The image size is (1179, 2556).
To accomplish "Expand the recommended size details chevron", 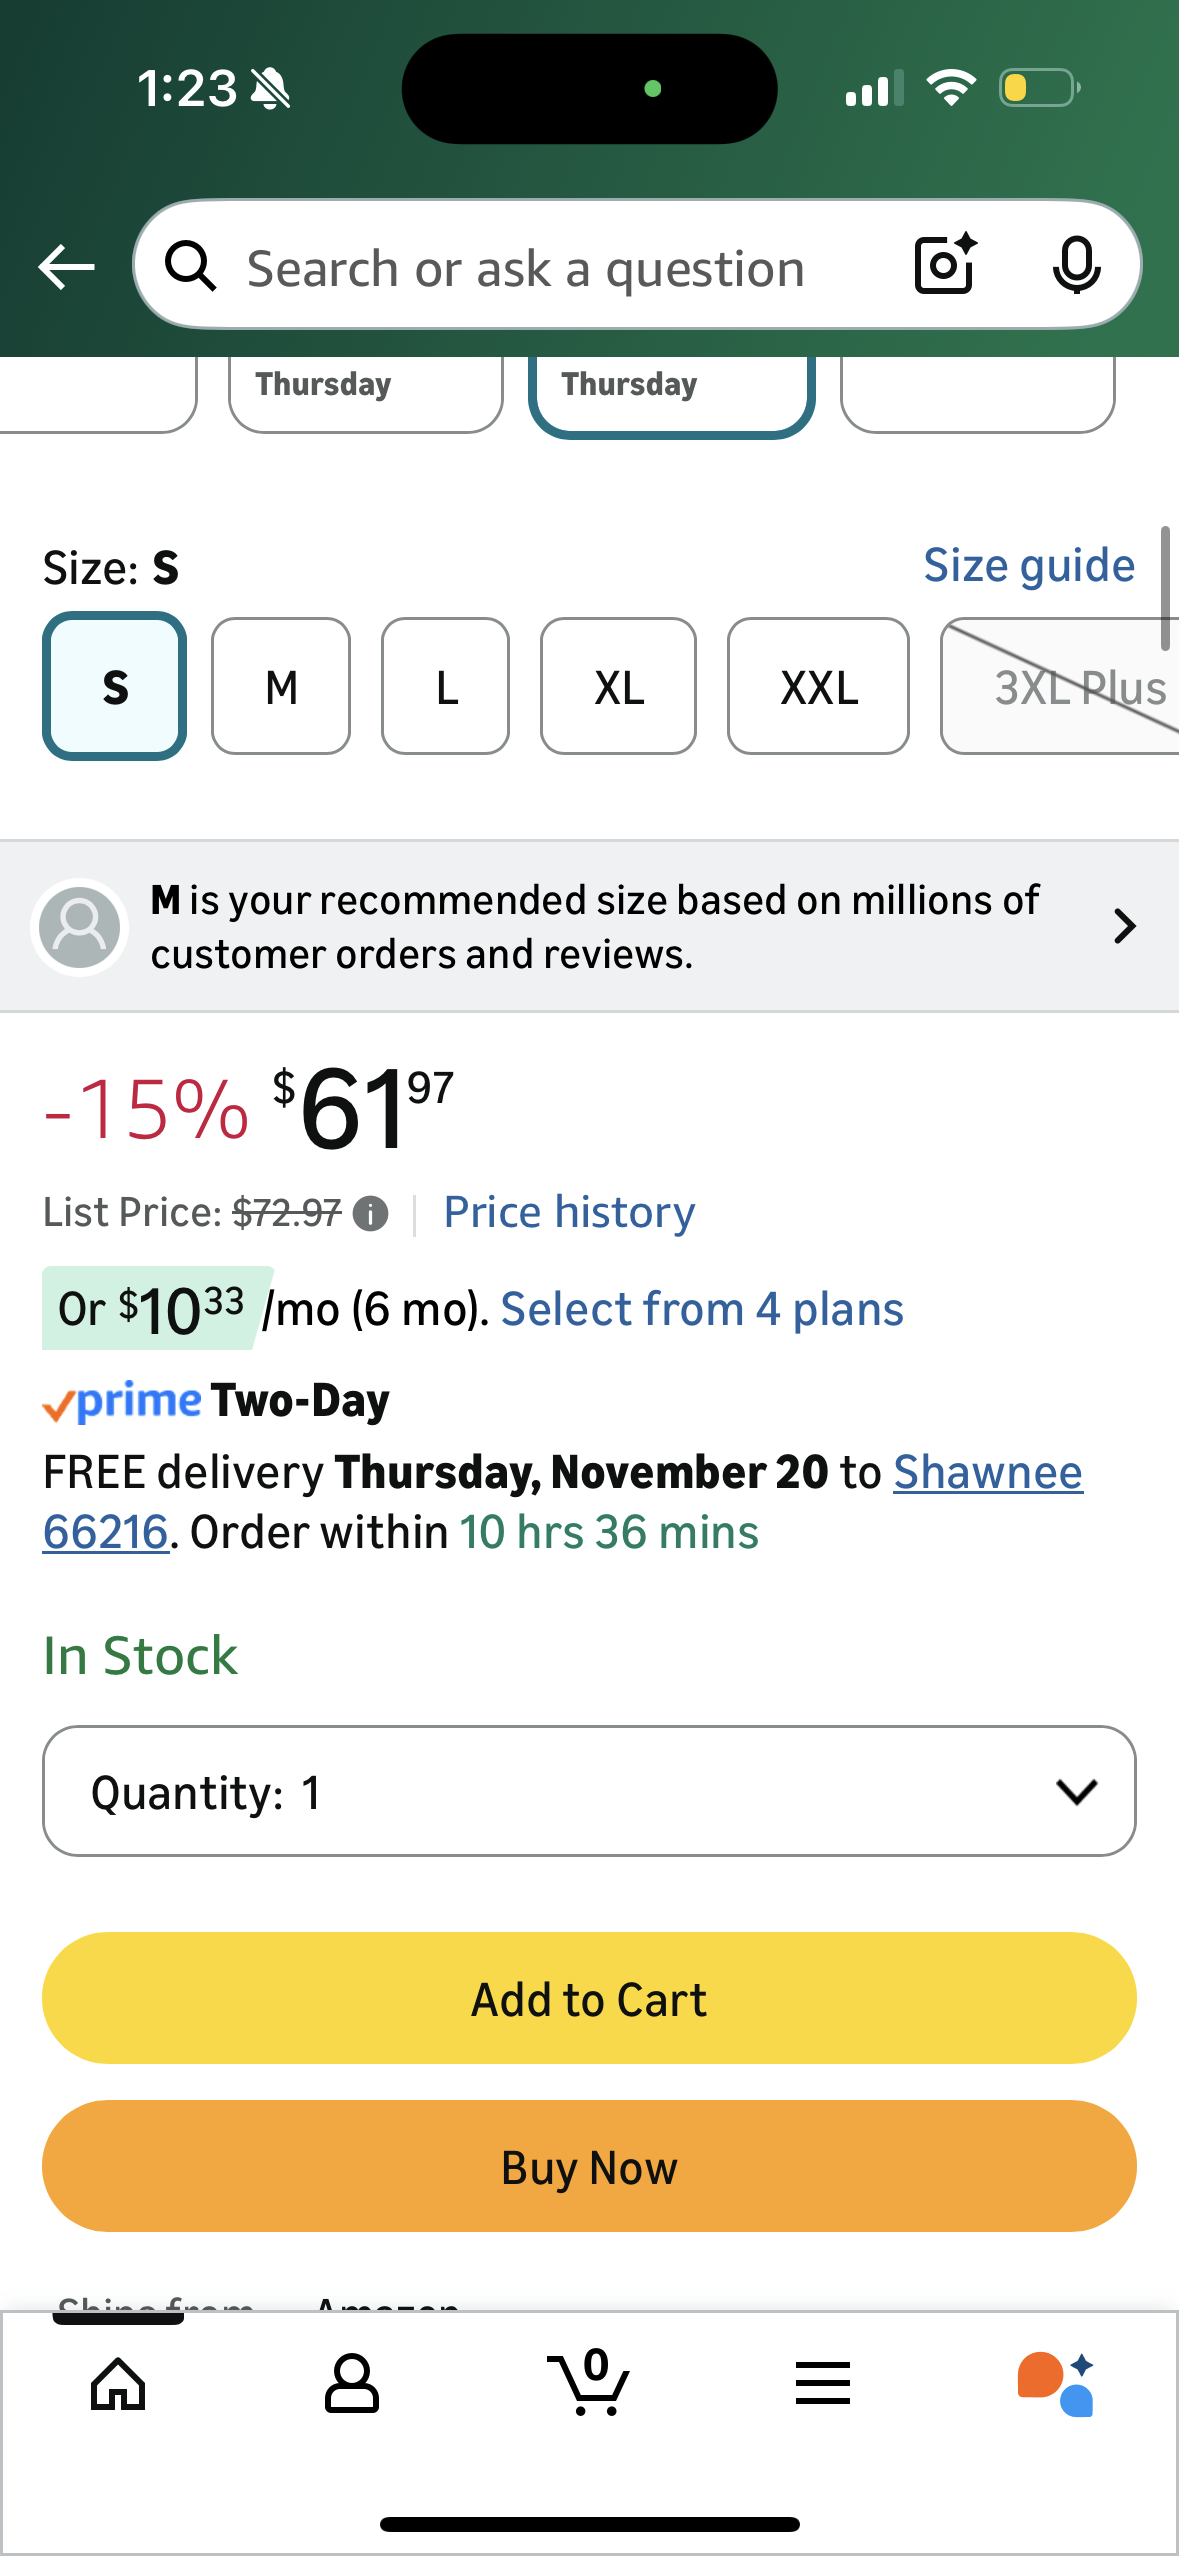I will click(x=1124, y=926).
